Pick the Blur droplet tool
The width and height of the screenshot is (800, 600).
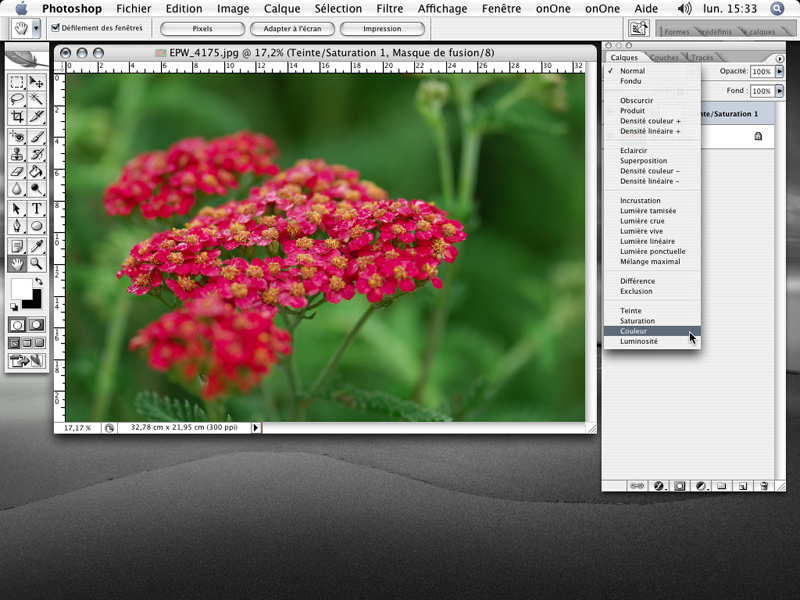17,189
